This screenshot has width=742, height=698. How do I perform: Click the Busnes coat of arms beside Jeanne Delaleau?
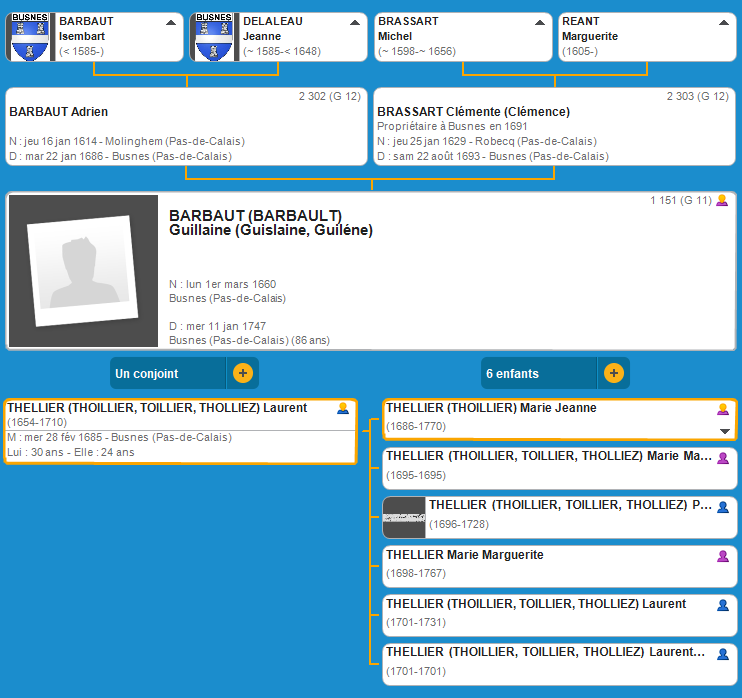(x=215, y=37)
